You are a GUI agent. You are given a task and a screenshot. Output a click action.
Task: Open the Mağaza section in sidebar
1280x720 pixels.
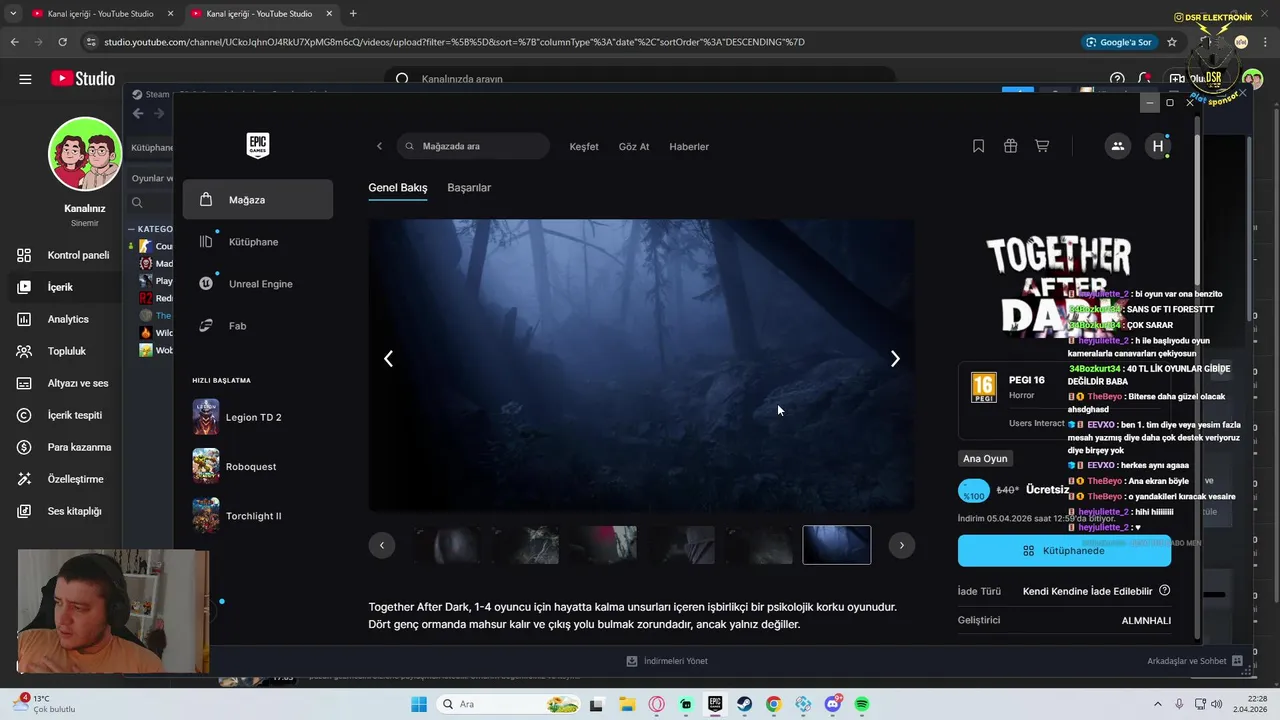pos(258,200)
